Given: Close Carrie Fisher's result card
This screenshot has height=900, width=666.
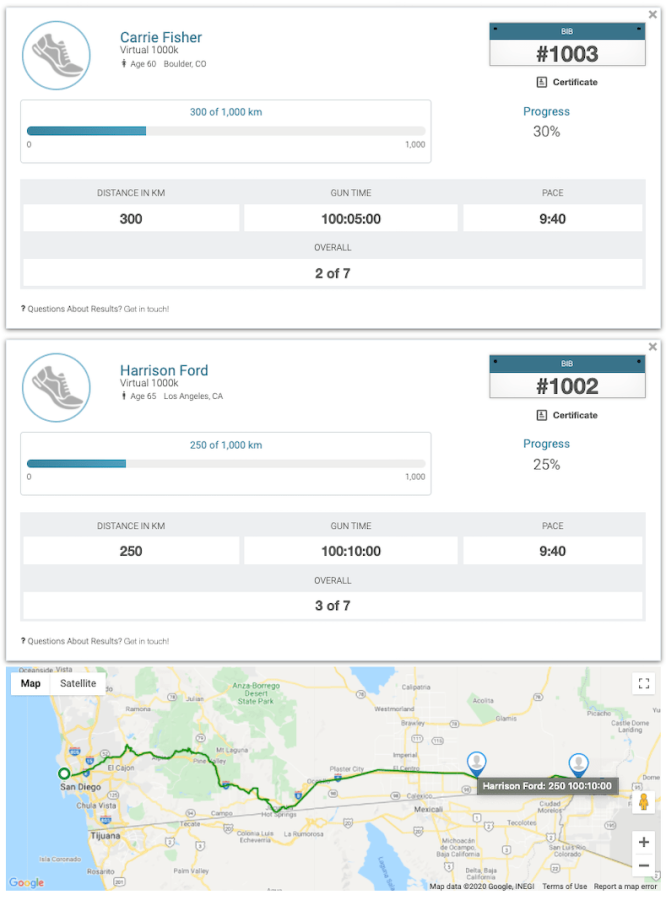Looking at the screenshot, I should 652,14.
